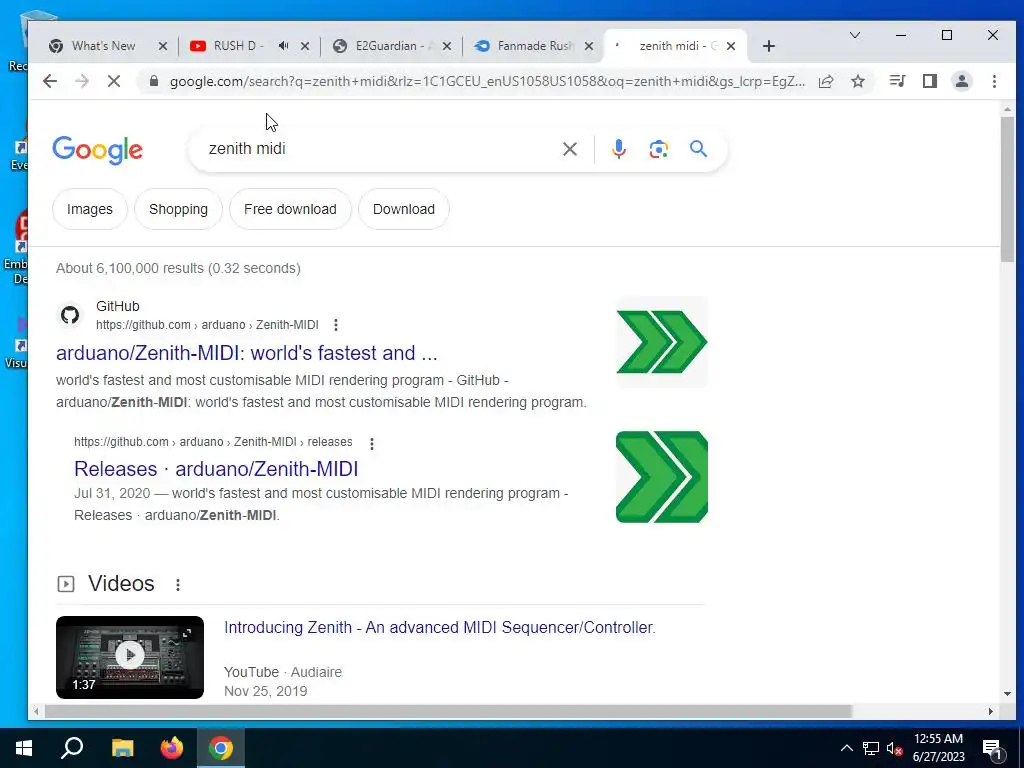Click the GitHub favicon on the first result
The image size is (1024, 768).
70,315
